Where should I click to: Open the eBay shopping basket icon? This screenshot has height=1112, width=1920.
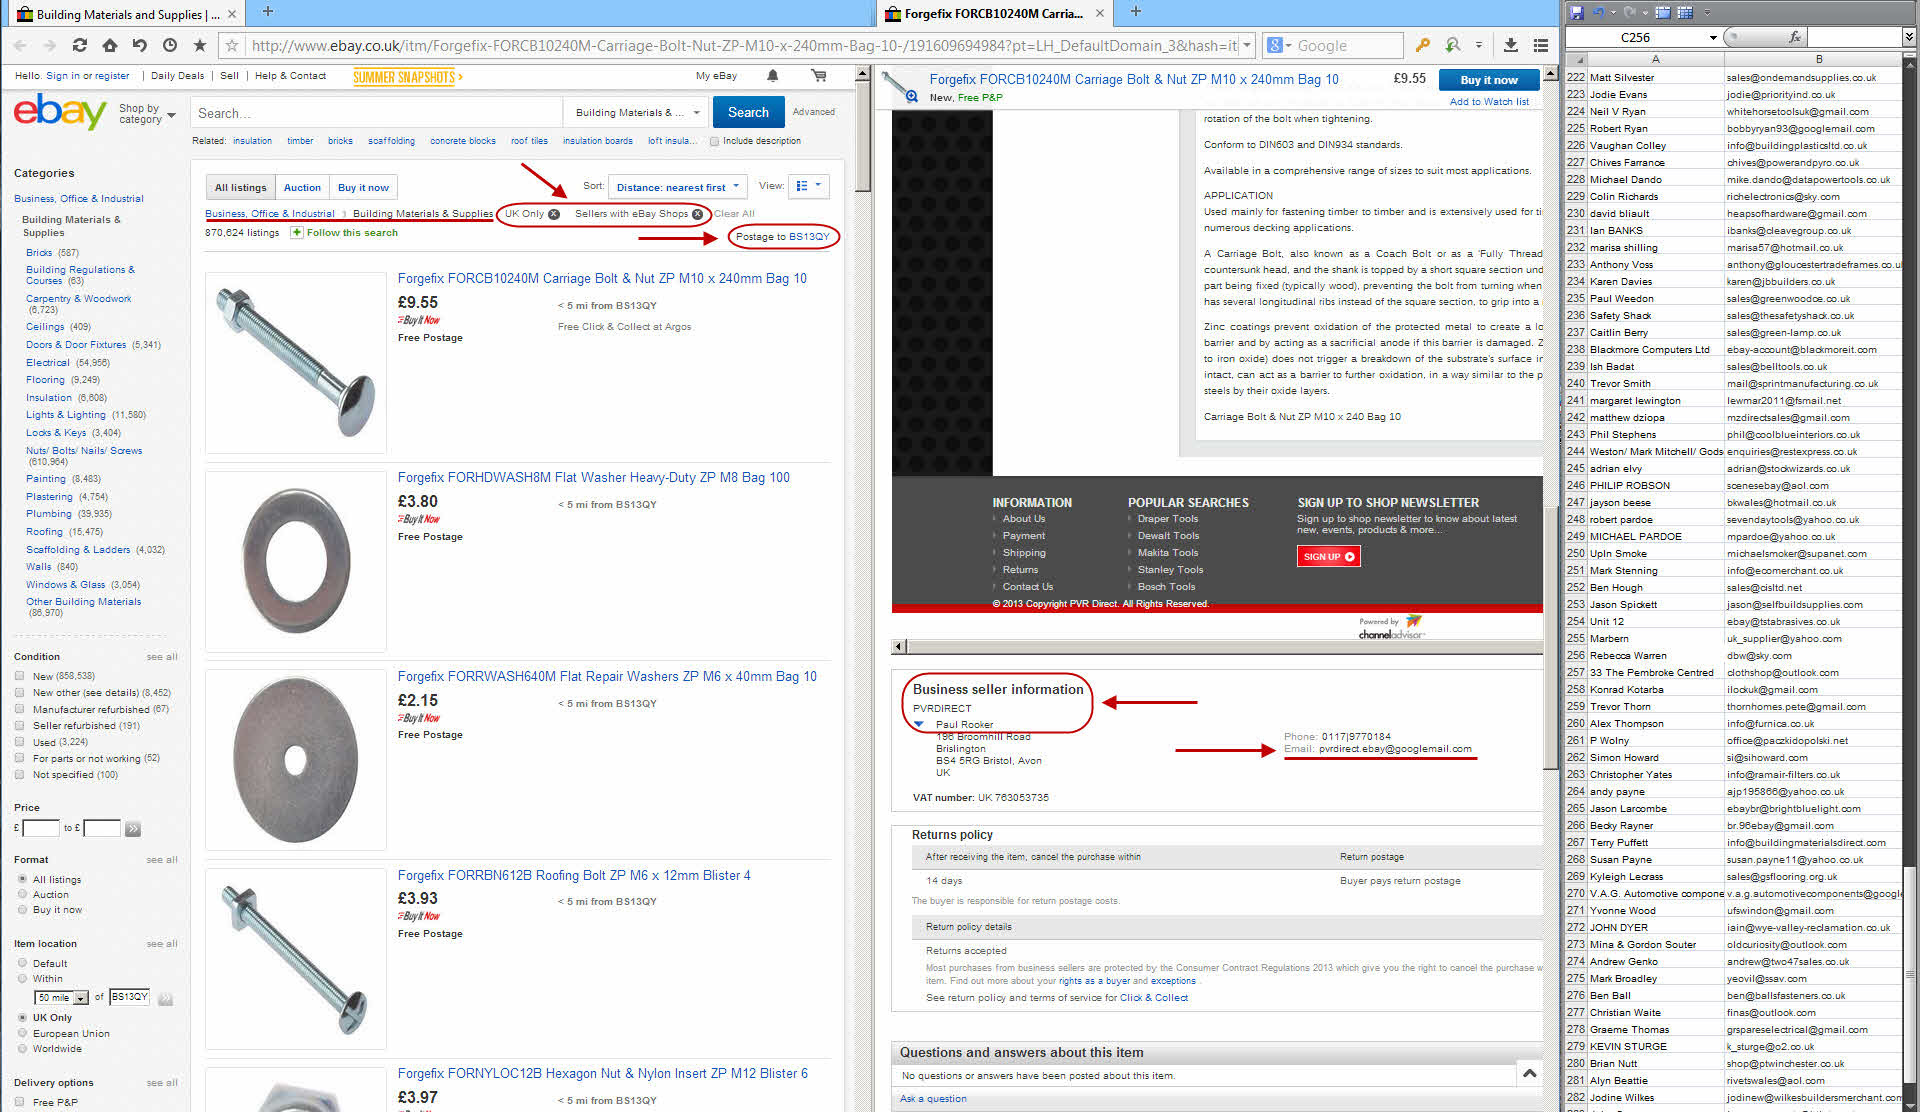(819, 76)
